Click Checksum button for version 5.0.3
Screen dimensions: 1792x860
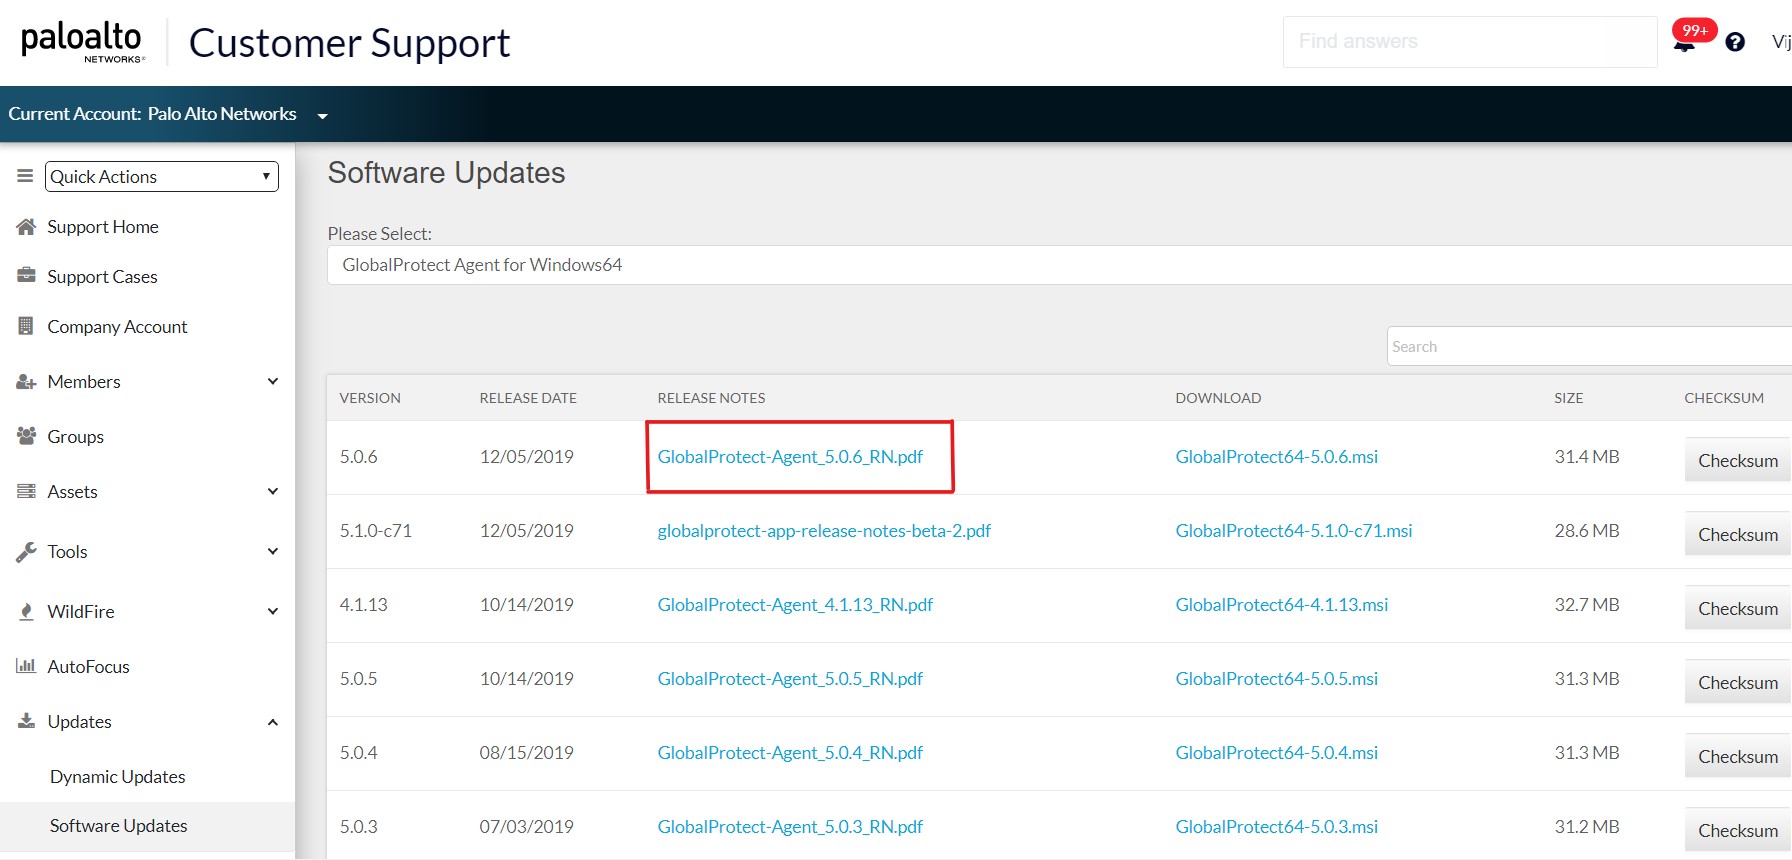pos(1738,830)
